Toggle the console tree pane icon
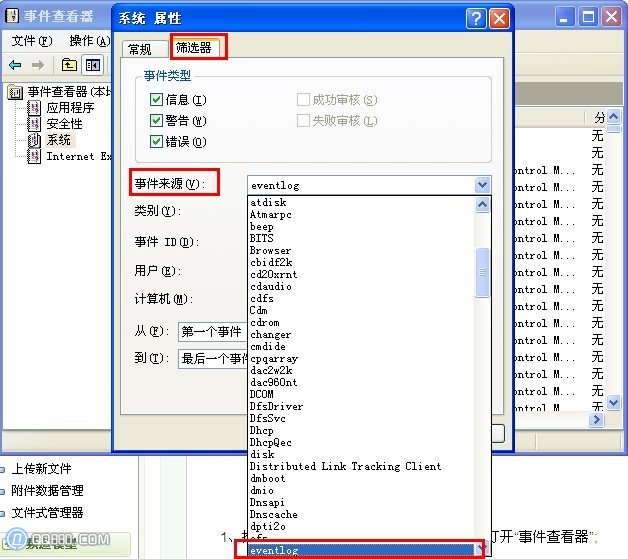The image size is (628, 559). click(x=93, y=64)
